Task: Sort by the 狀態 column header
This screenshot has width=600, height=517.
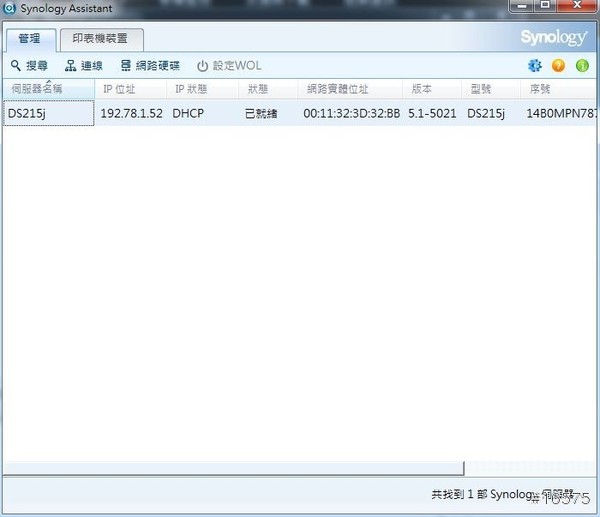Action: tap(268, 89)
